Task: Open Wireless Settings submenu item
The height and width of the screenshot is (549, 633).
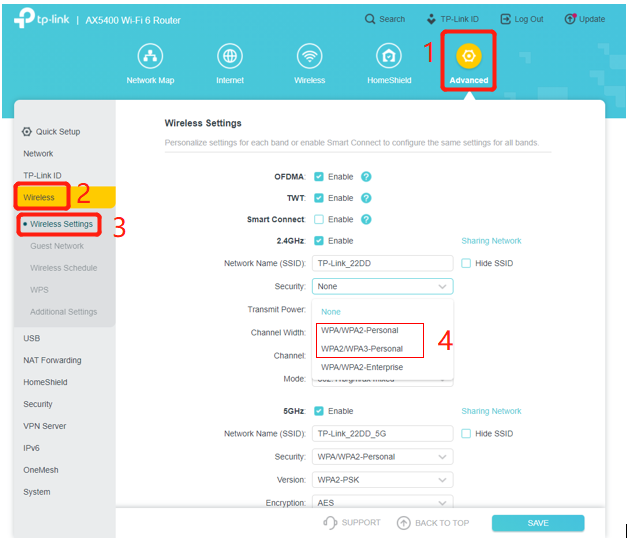Action: 61,224
